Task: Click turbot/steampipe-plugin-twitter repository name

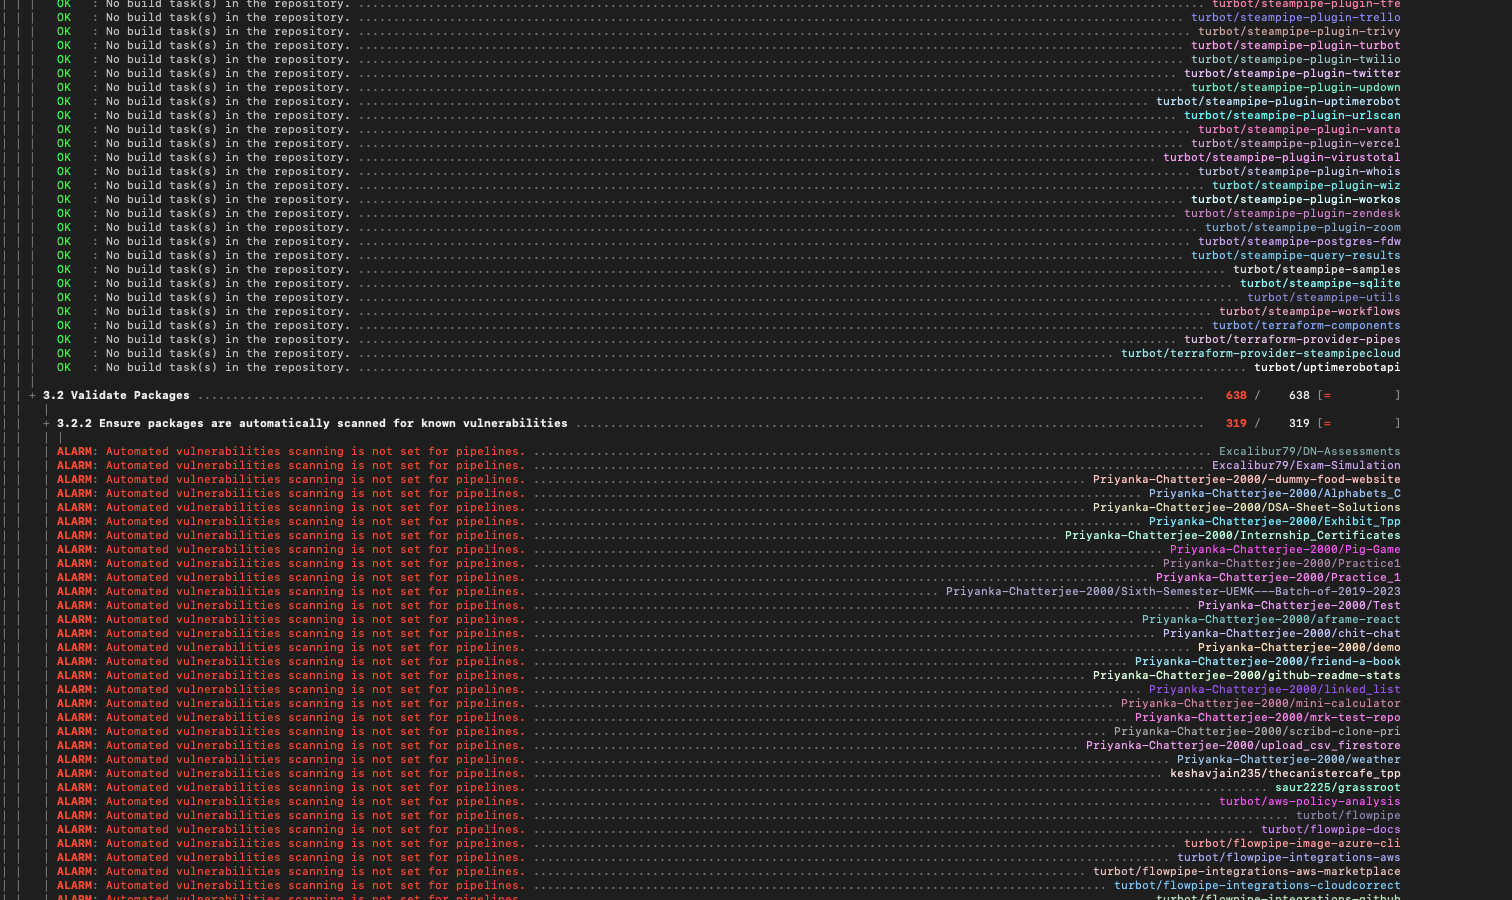Action: (1292, 74)
